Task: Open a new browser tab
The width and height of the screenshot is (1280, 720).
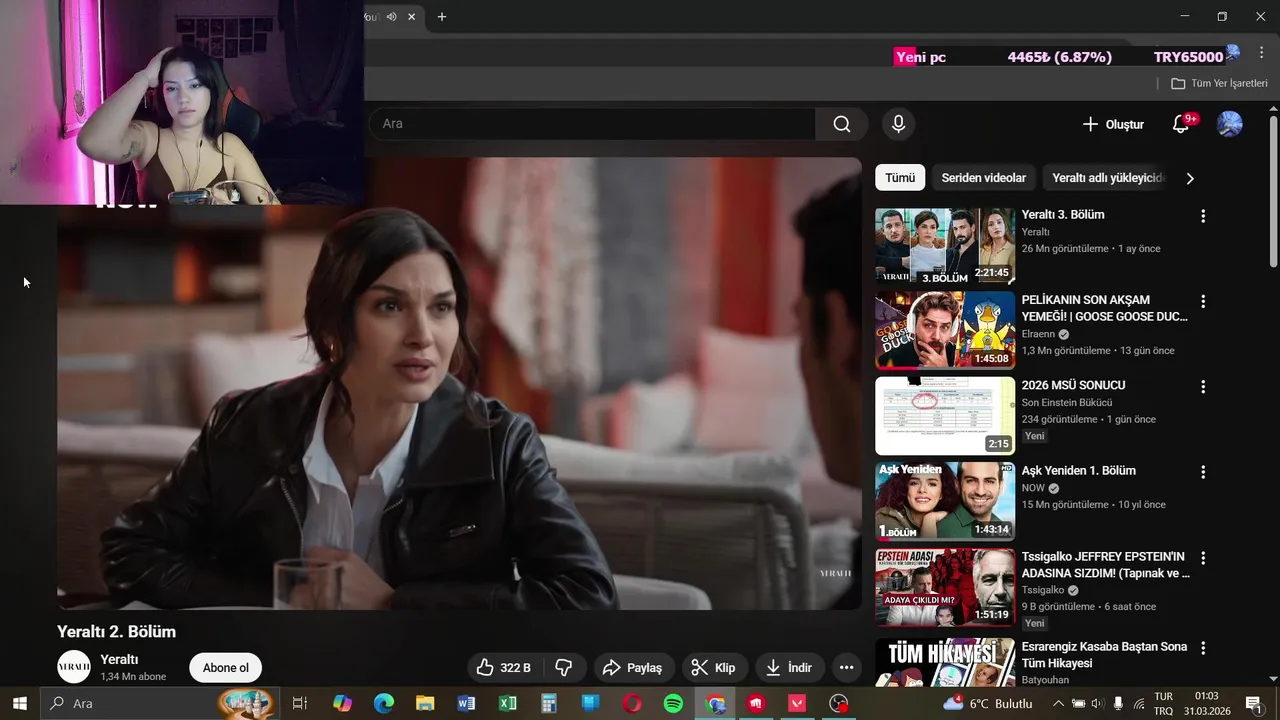Action: (442, 17)
